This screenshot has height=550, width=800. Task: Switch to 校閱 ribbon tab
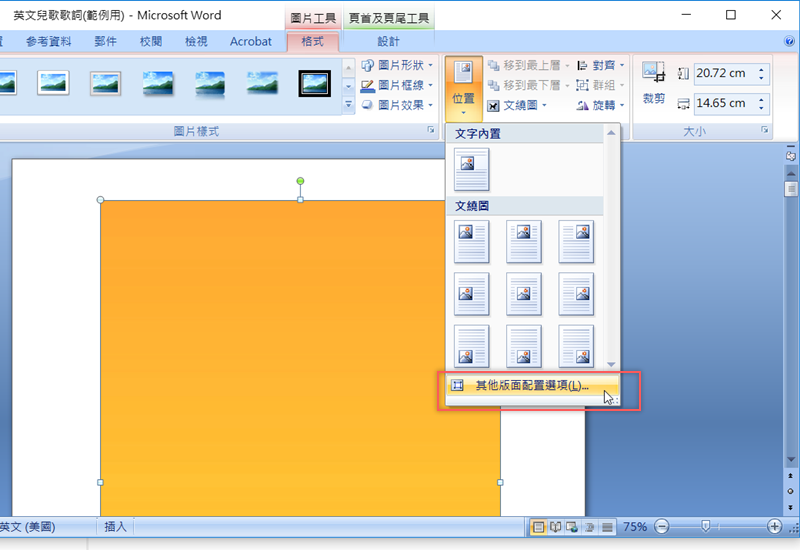[x=151, y=41]
